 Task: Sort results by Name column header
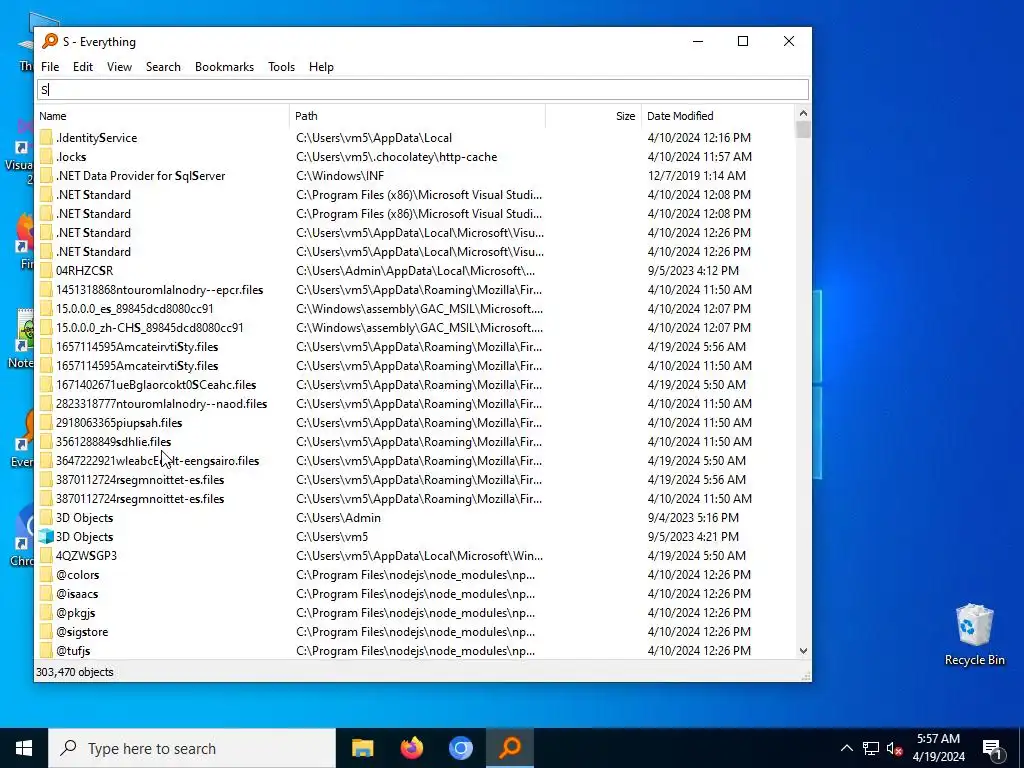(162, 116)
